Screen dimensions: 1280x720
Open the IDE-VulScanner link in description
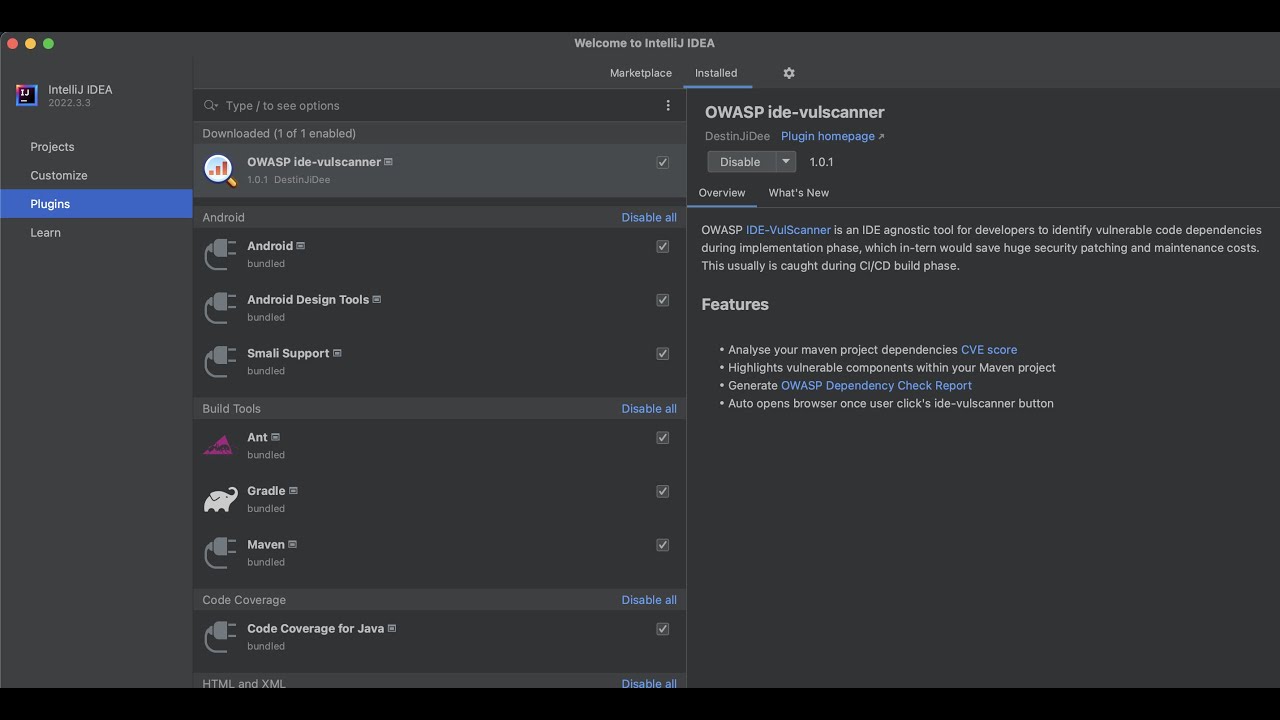coord(788,230)
